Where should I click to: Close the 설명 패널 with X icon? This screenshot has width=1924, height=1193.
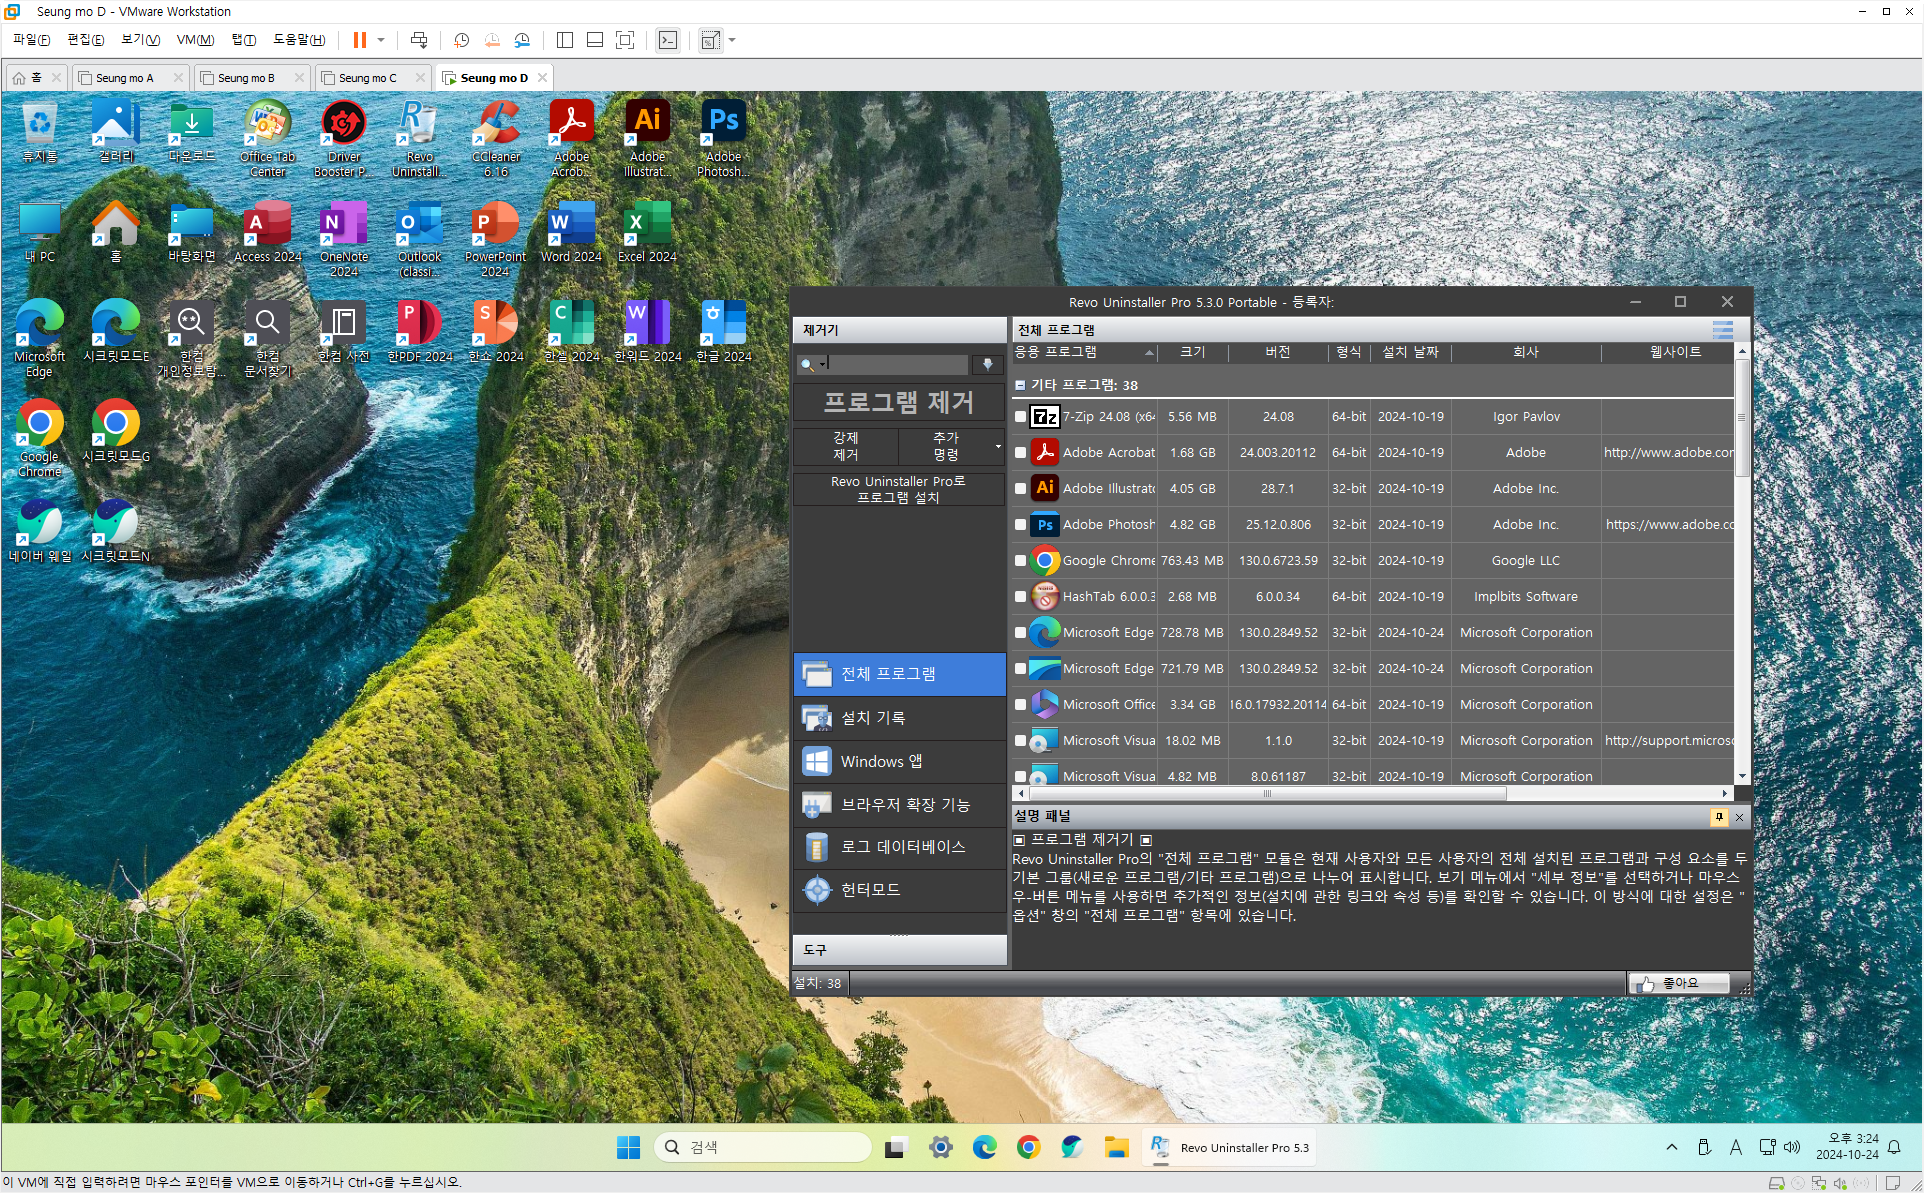[1739, 817]
